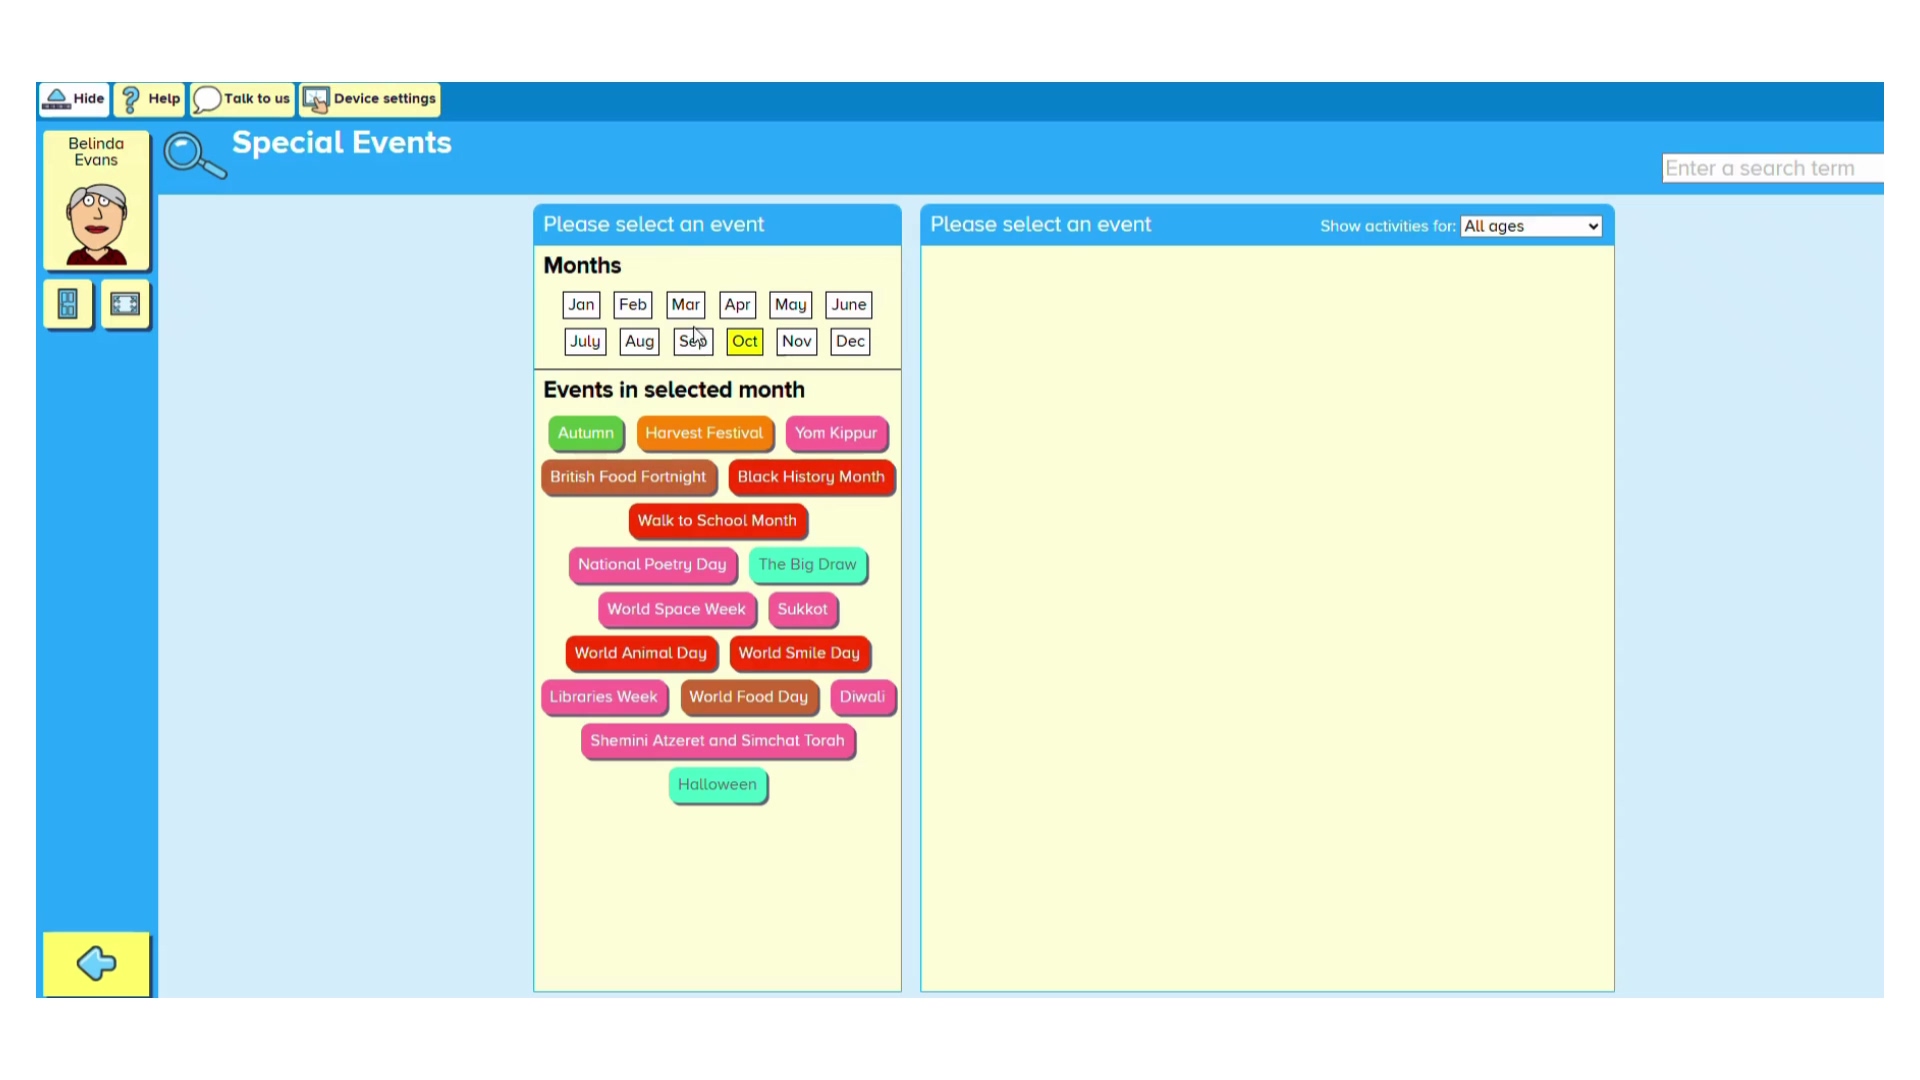Click the door exit icon

tap(68, 304)
